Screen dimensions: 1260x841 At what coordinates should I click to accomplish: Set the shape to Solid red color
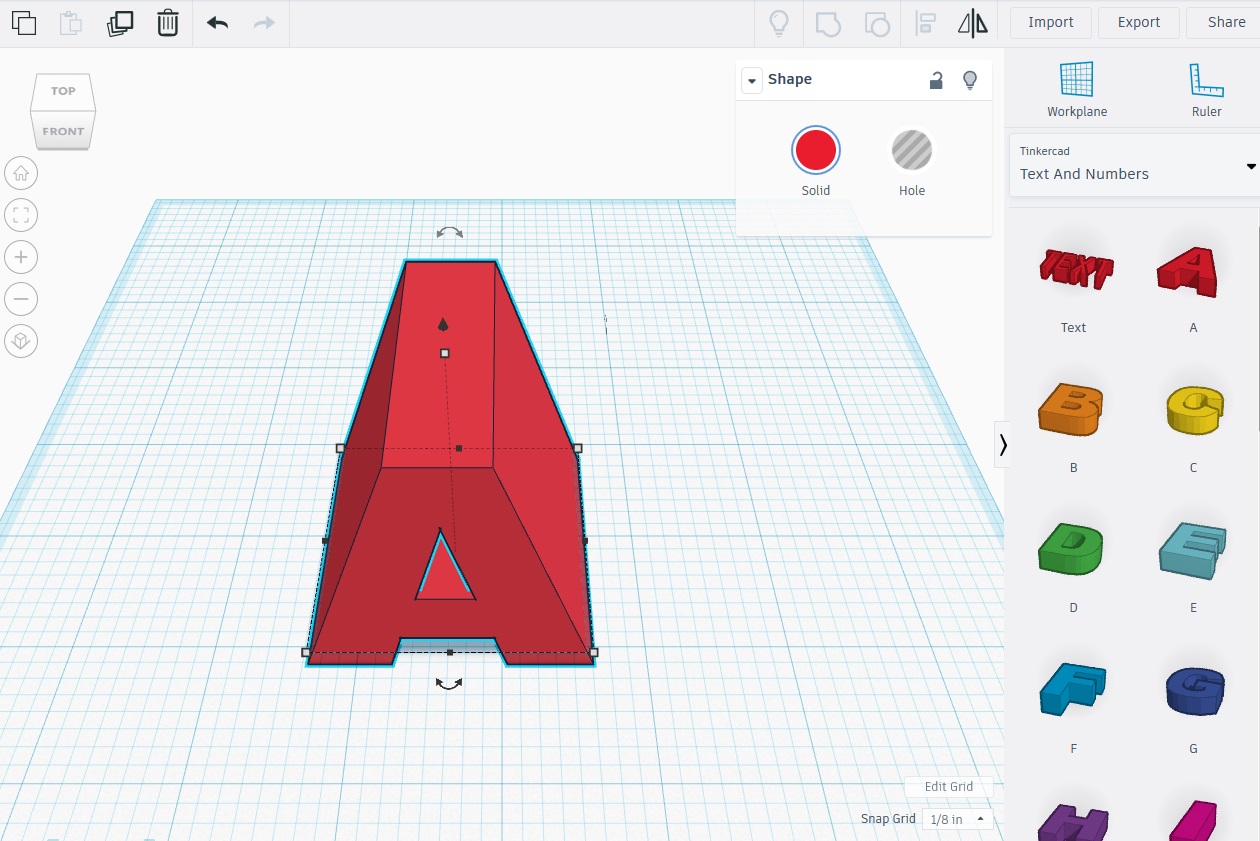[816, 150]
